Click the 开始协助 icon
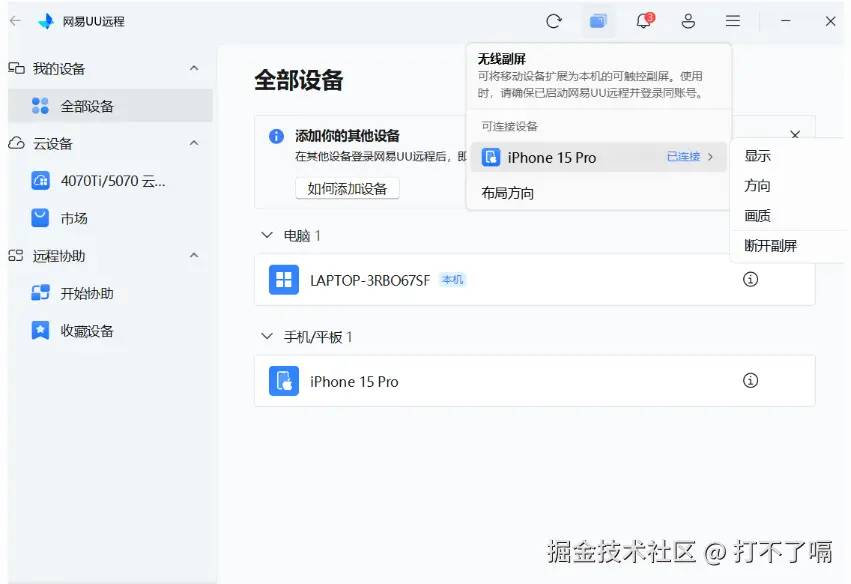The image size is (851, 584). 40,293
